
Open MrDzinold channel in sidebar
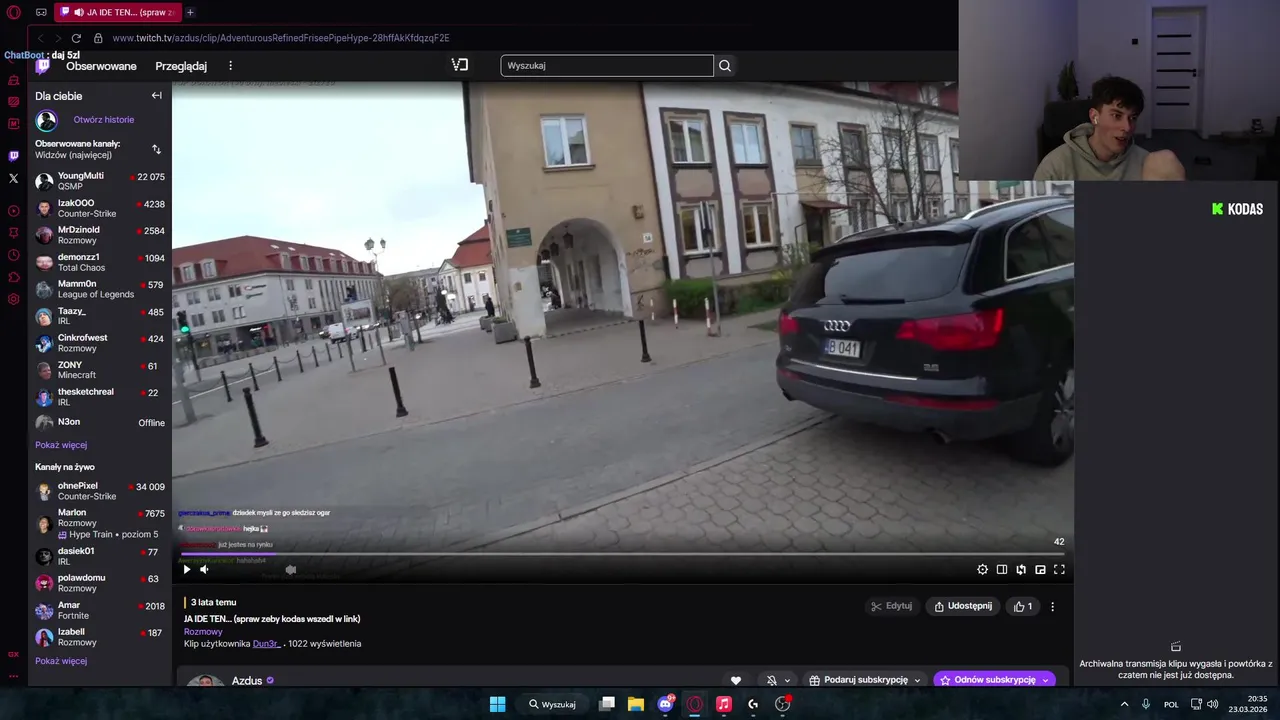click(100, 235)
